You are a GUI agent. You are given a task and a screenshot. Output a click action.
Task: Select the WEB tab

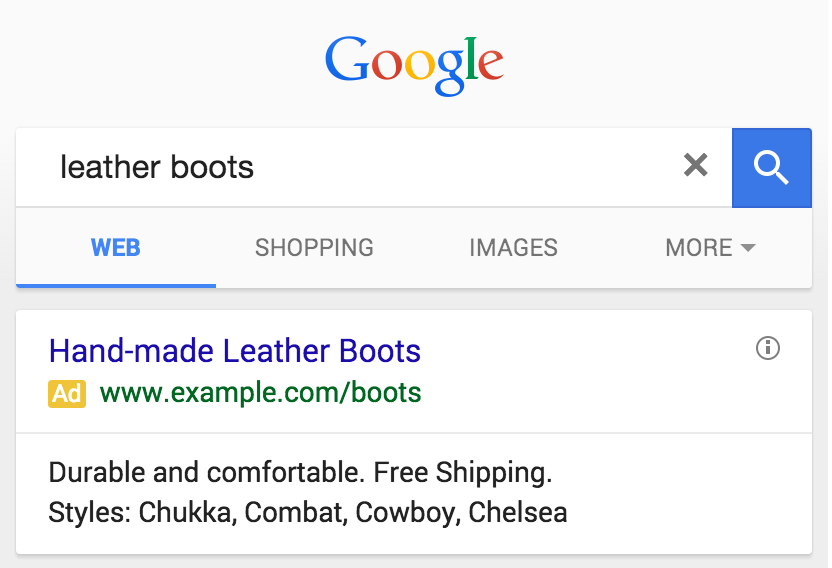pyautogui.click(x=116, y=247)
